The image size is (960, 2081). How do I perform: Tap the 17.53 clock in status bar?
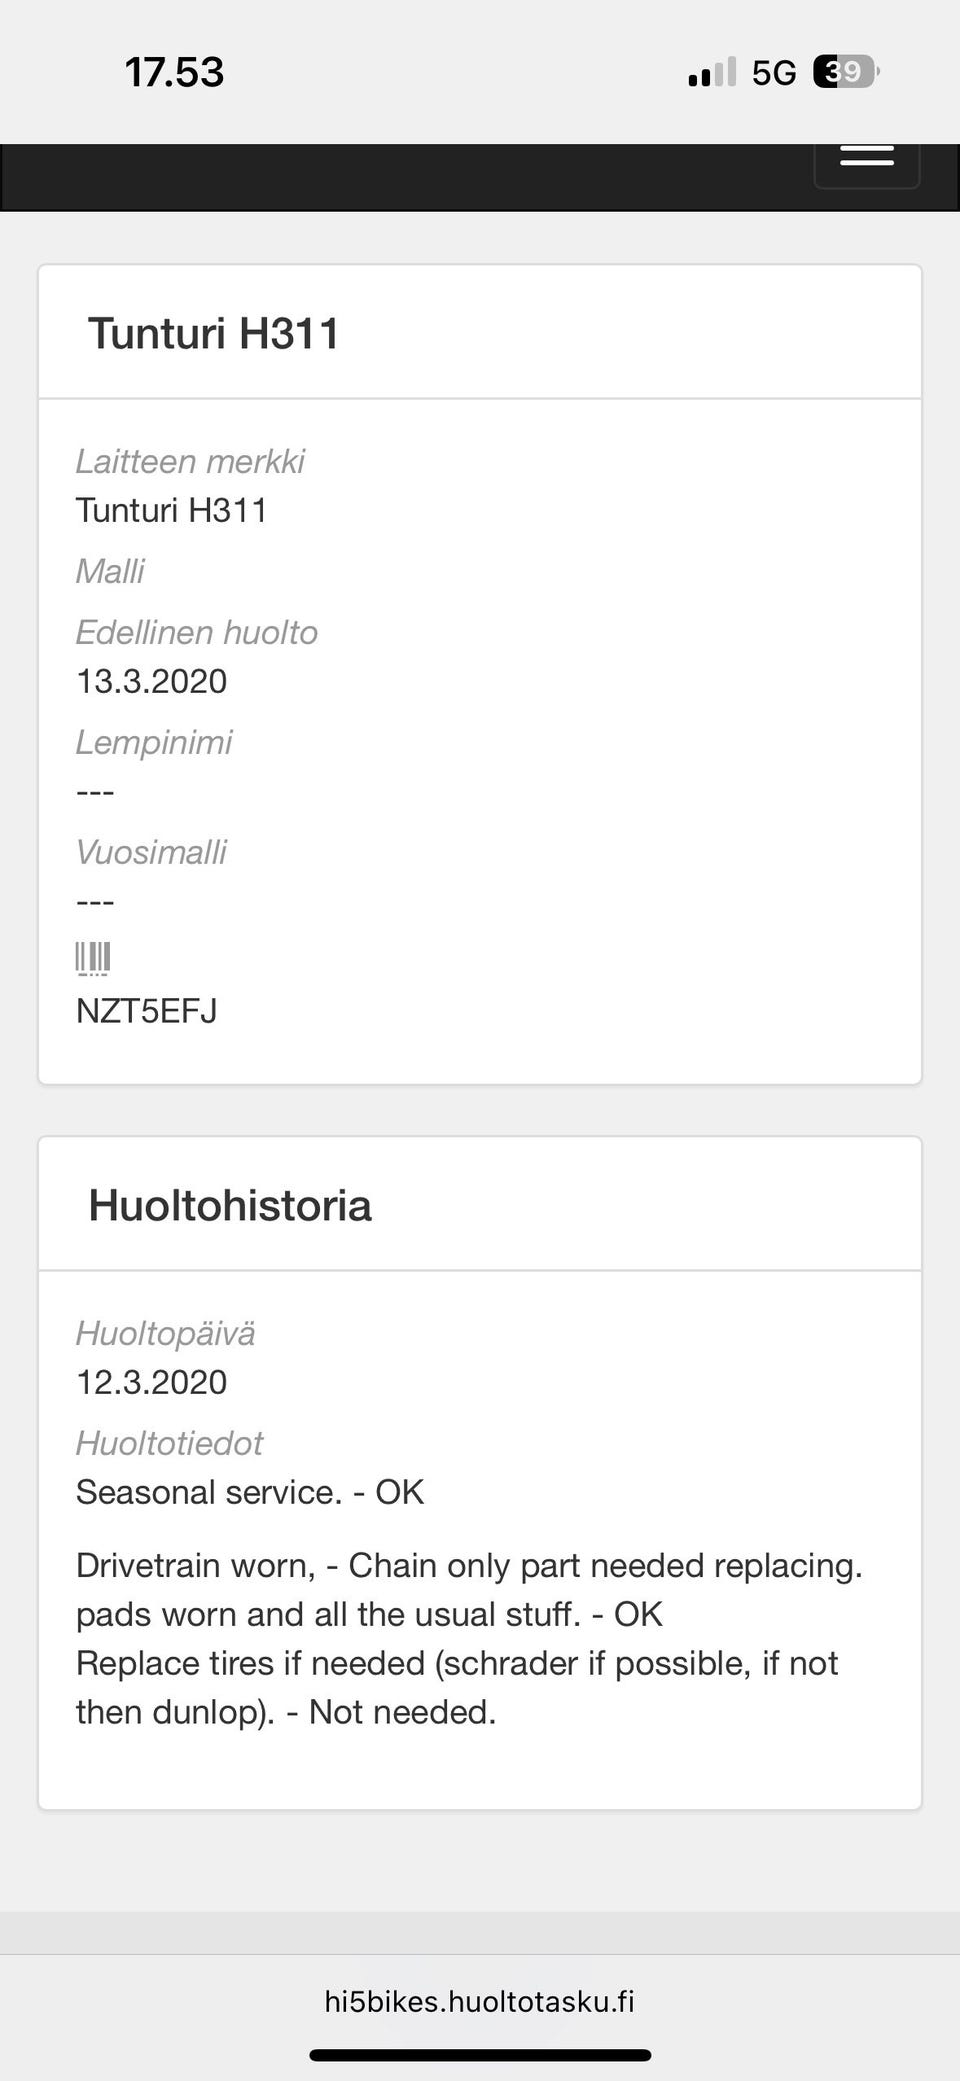pyautogui.click(x=174, y=72)
